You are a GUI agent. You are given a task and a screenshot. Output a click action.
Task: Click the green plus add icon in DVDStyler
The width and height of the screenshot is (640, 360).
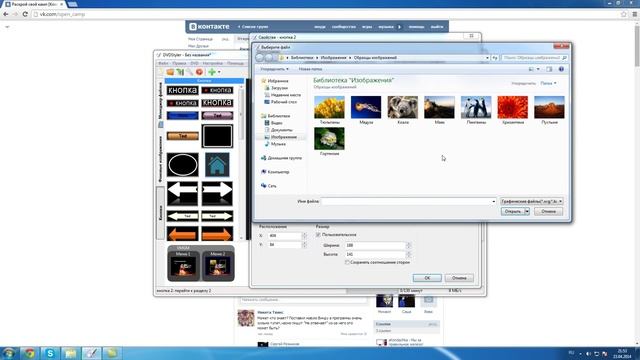211,72
